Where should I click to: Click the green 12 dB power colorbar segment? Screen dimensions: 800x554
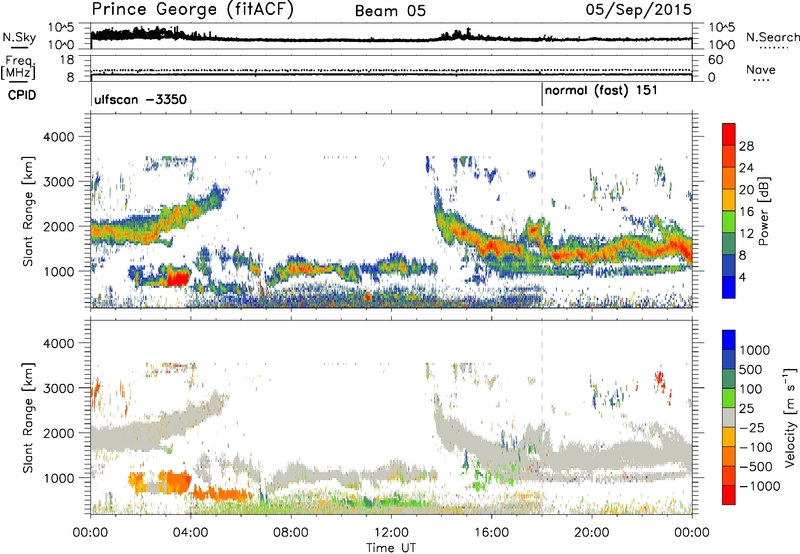click(x=729, y=222)
